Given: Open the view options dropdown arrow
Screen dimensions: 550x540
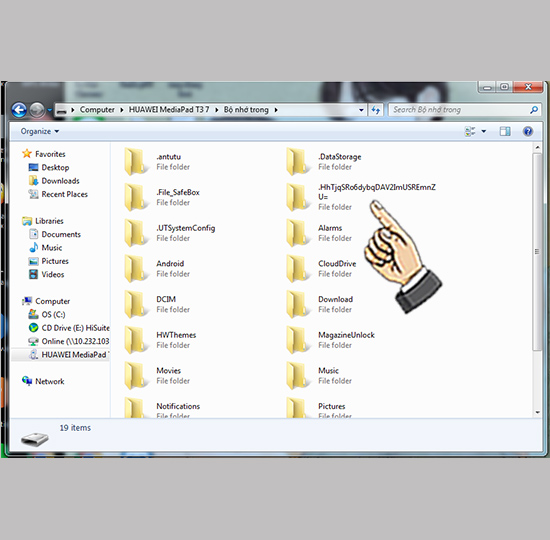Looking at the screenshot, I should [x=484, y=132].
